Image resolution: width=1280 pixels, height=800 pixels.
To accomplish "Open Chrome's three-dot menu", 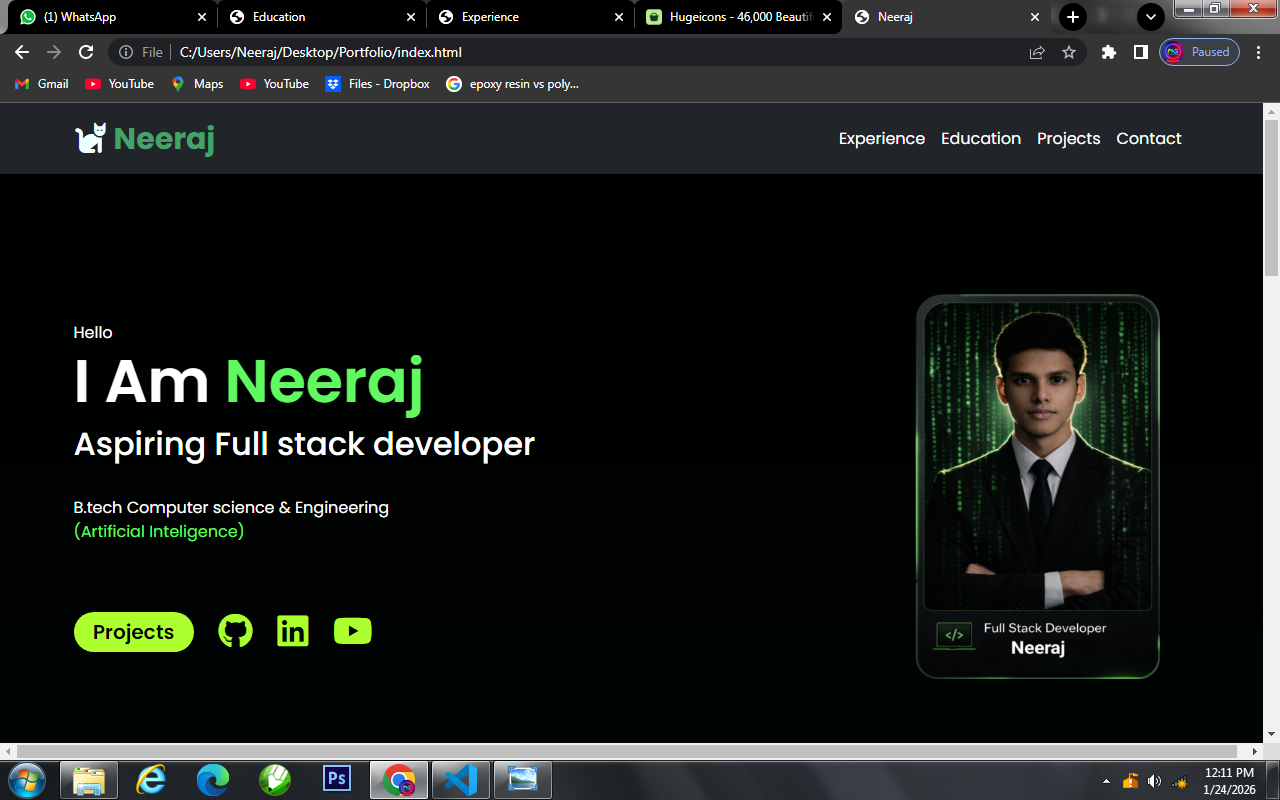I will click(1258, 52).
